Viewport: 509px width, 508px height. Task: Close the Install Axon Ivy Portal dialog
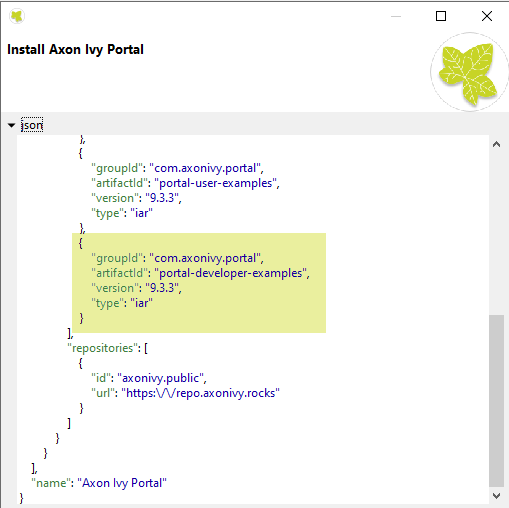point(487,16)
